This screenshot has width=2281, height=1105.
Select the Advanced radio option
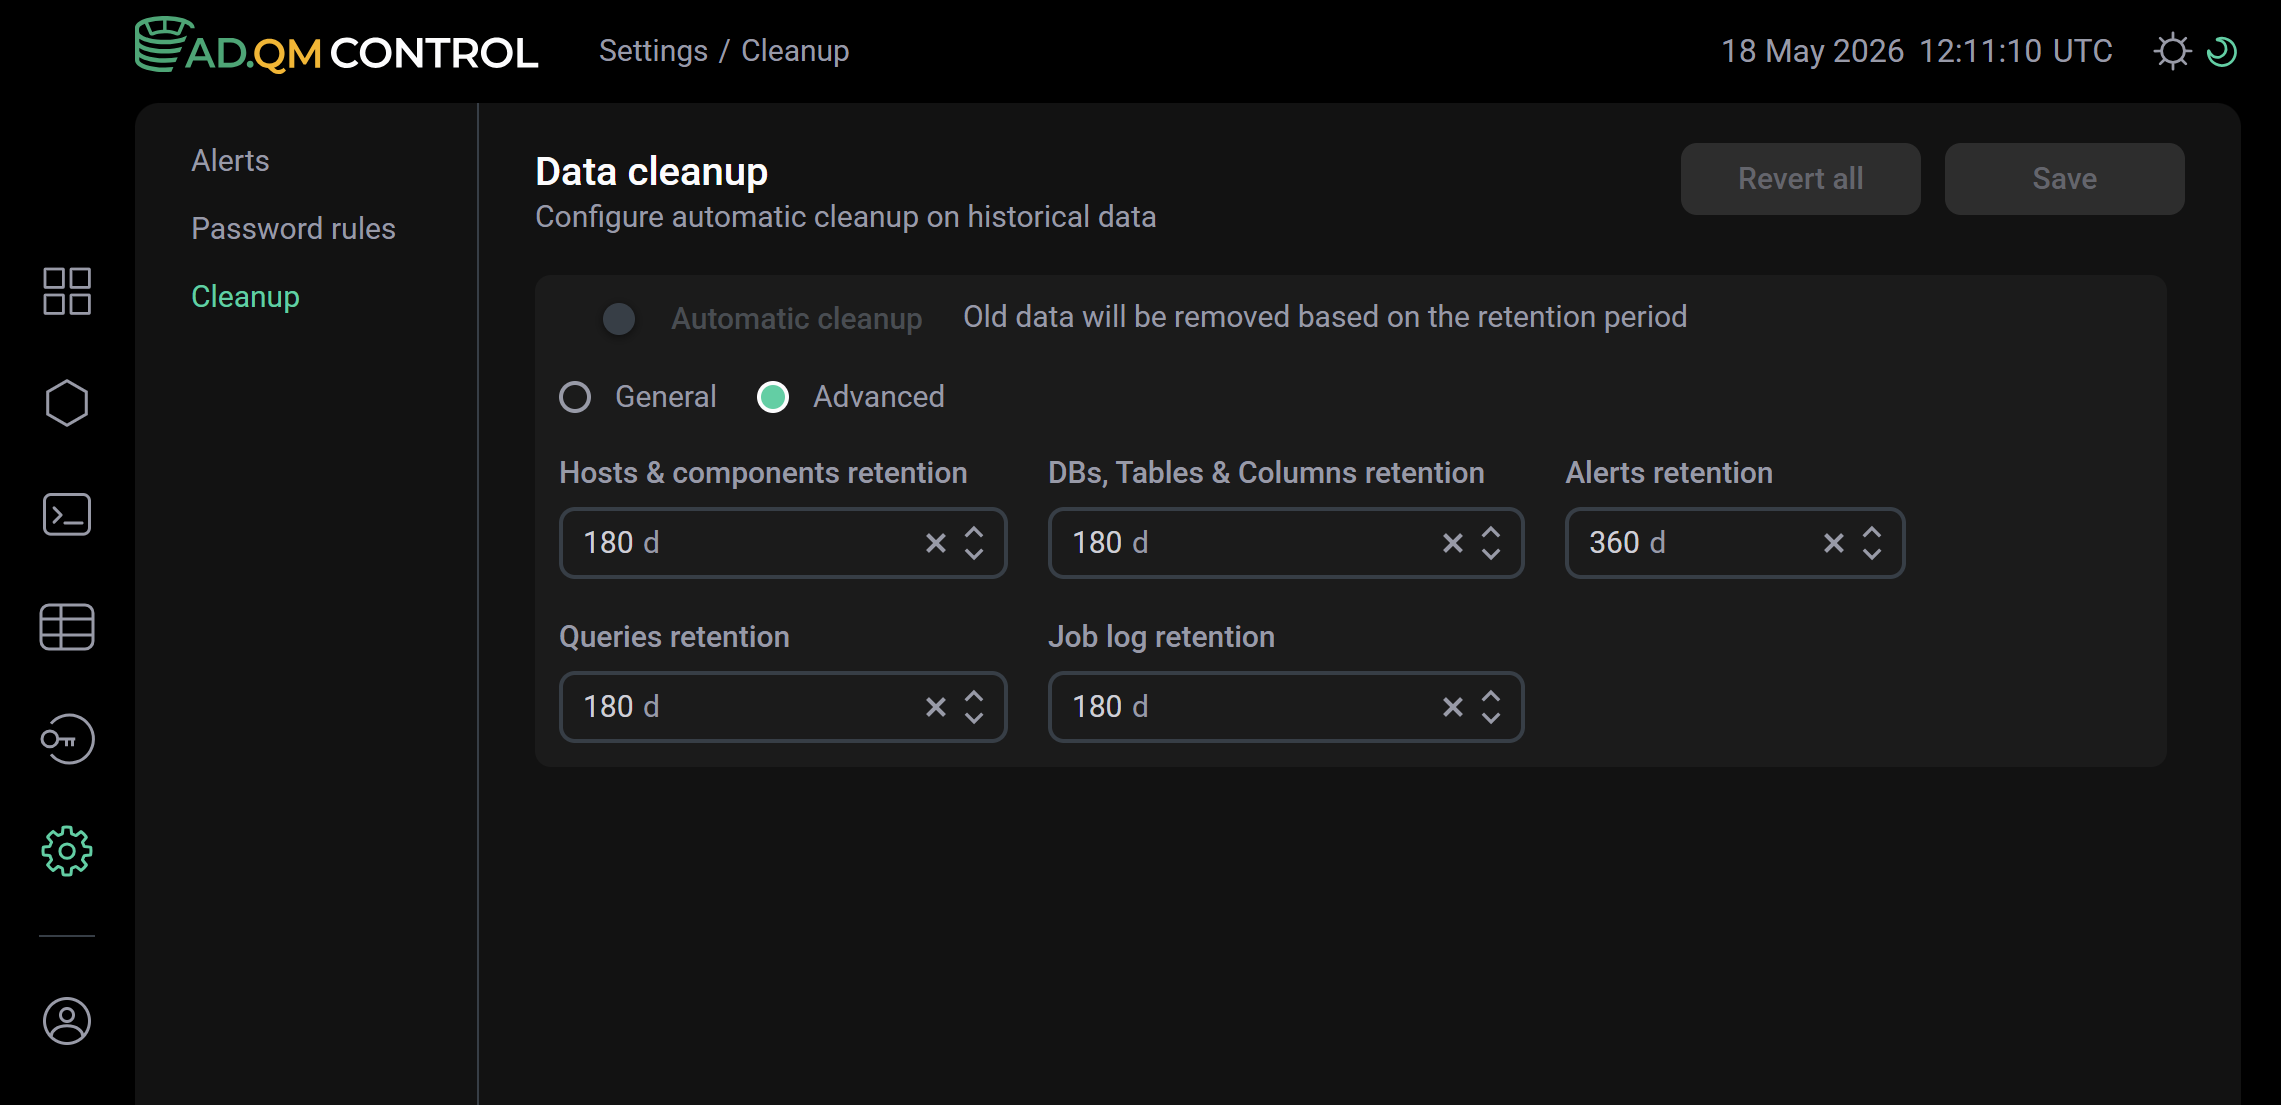tap(773, 397)
